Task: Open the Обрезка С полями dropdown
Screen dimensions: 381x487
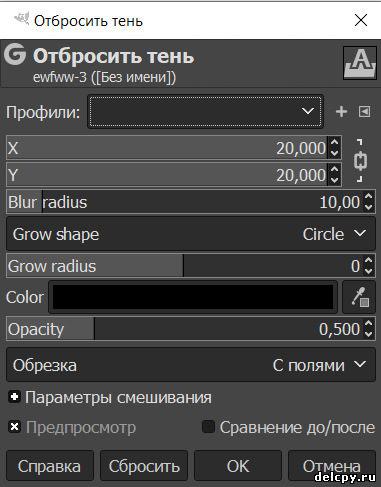Action: pyautogui.click(x=191, y=365)
